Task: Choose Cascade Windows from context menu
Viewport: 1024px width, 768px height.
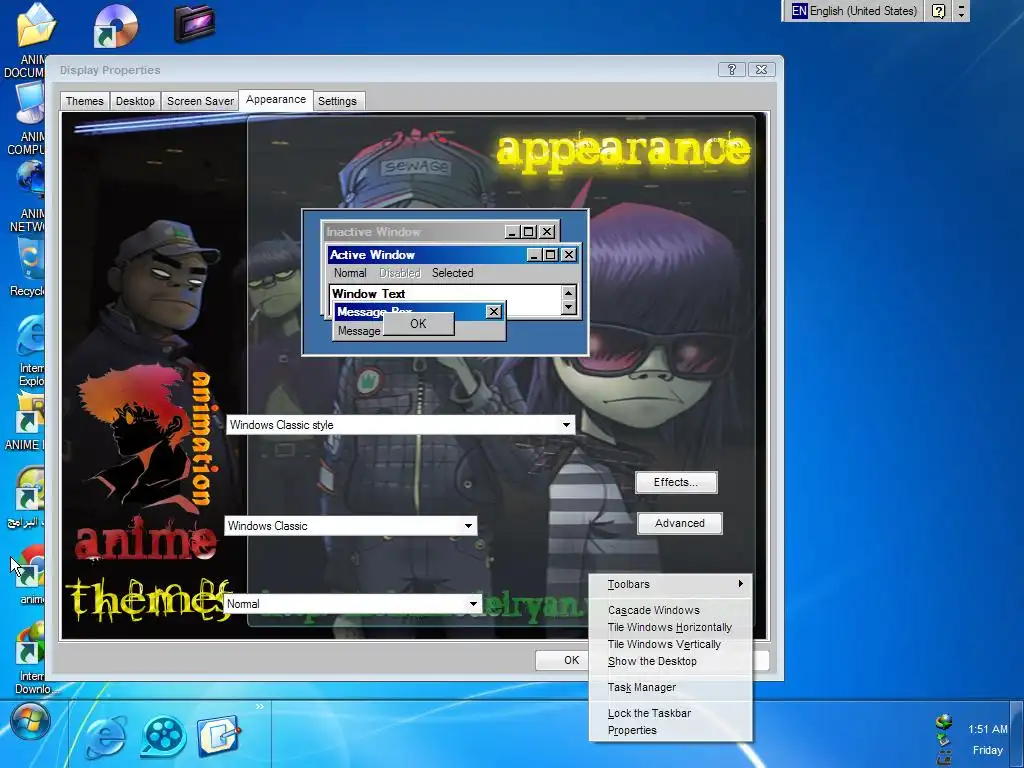Action: [x=671, y=610]
